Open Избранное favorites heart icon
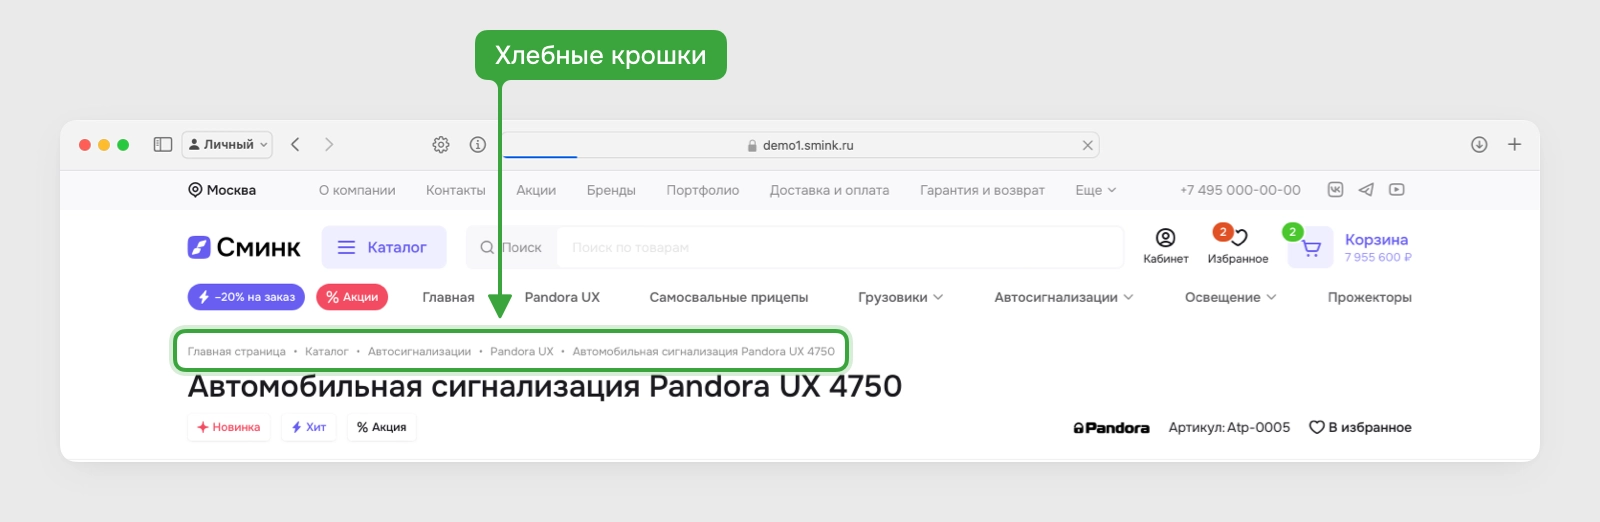The width and height of the screenshot is (1600, 522). point(1238,238)
